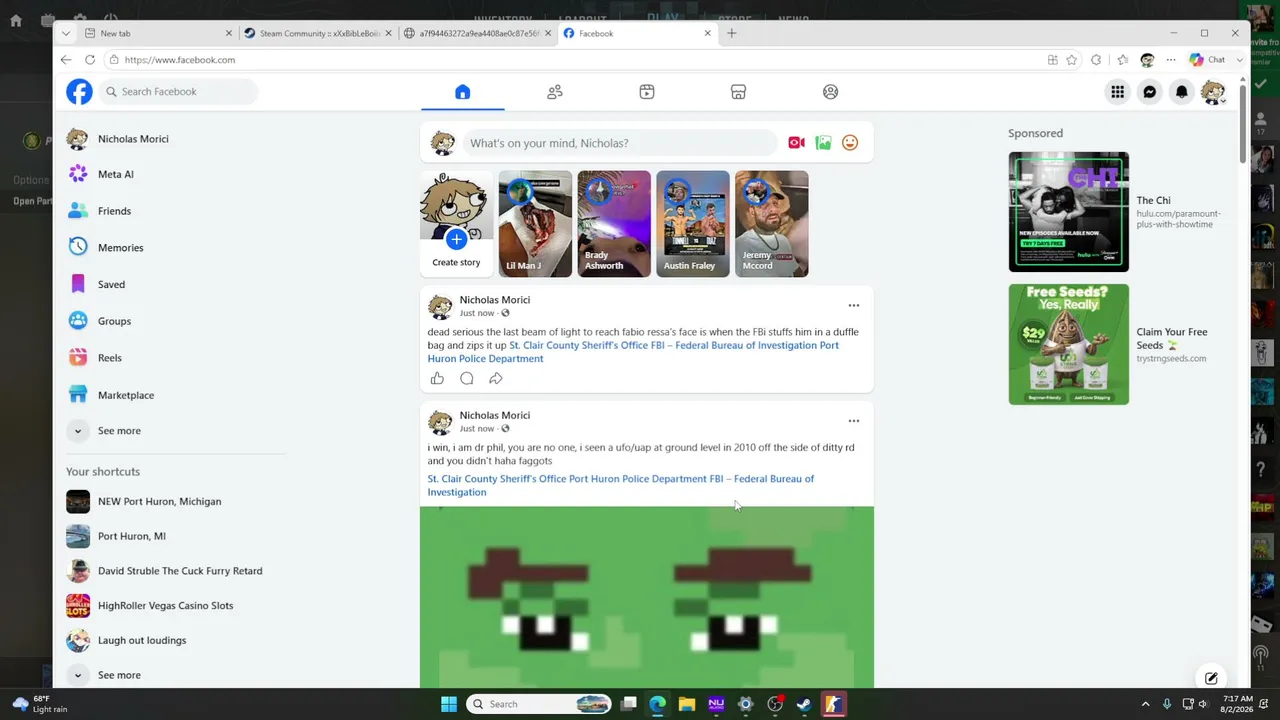Go back in the browser
The width and height of the screenshot is (1280, 720).
pyautogui.click(x=66, y=60)
